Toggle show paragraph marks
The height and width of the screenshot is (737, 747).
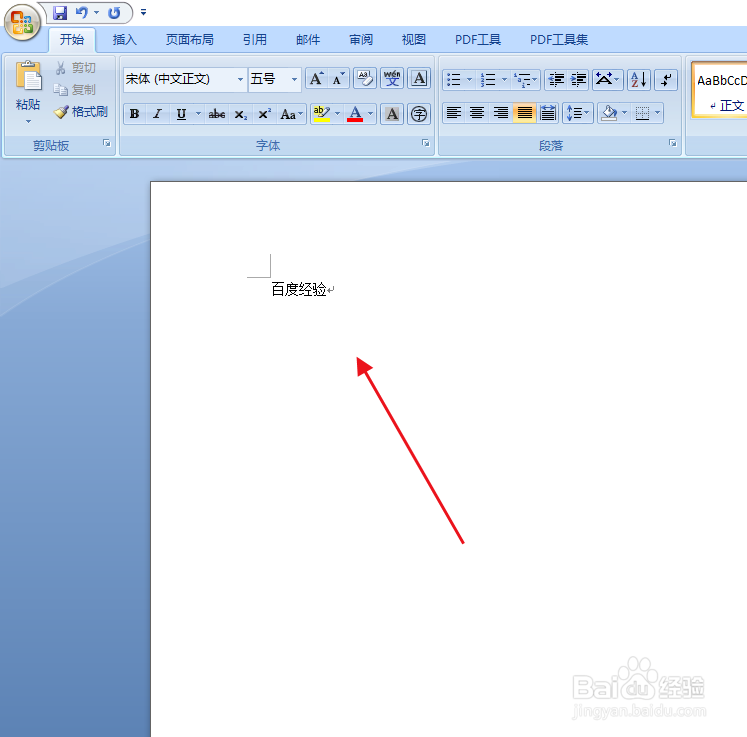tap(666, 79)
